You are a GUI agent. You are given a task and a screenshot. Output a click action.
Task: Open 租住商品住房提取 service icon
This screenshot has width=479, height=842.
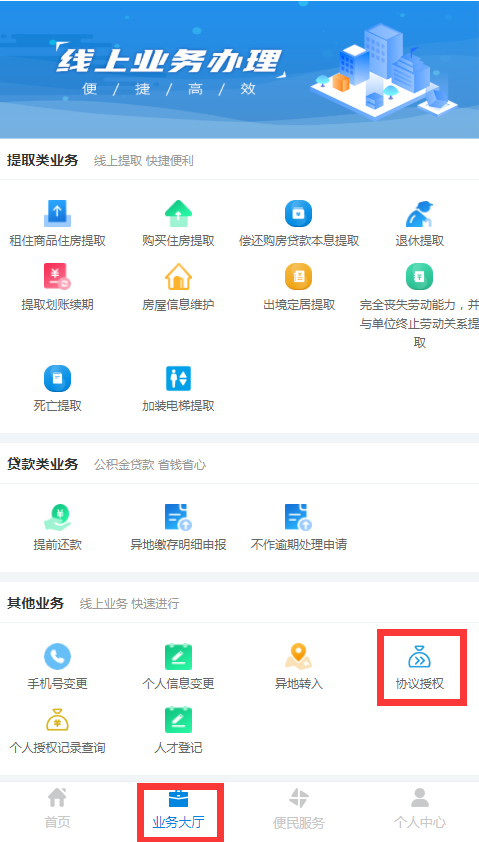coord(57,213)
